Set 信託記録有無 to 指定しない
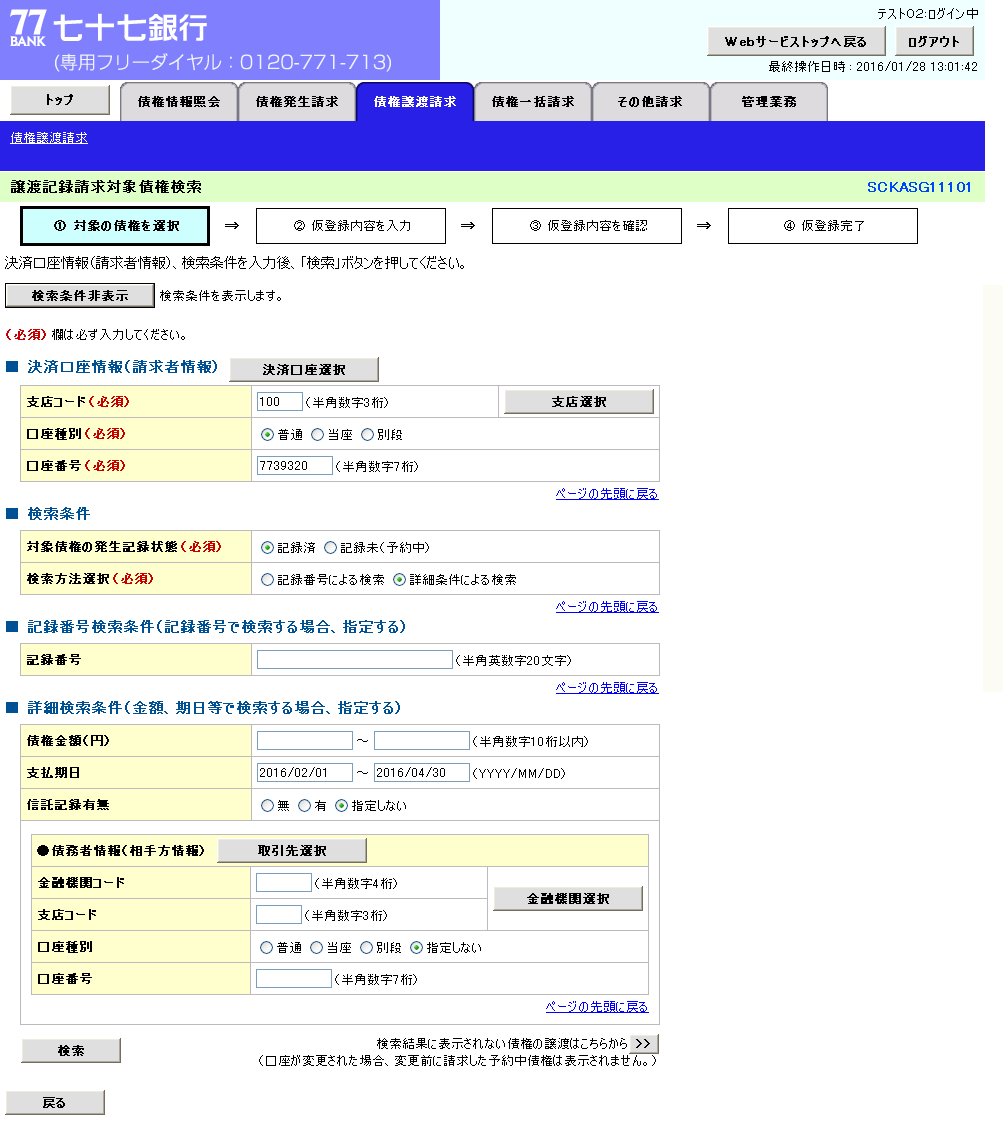The image size is (1003, 1129). 342,806
